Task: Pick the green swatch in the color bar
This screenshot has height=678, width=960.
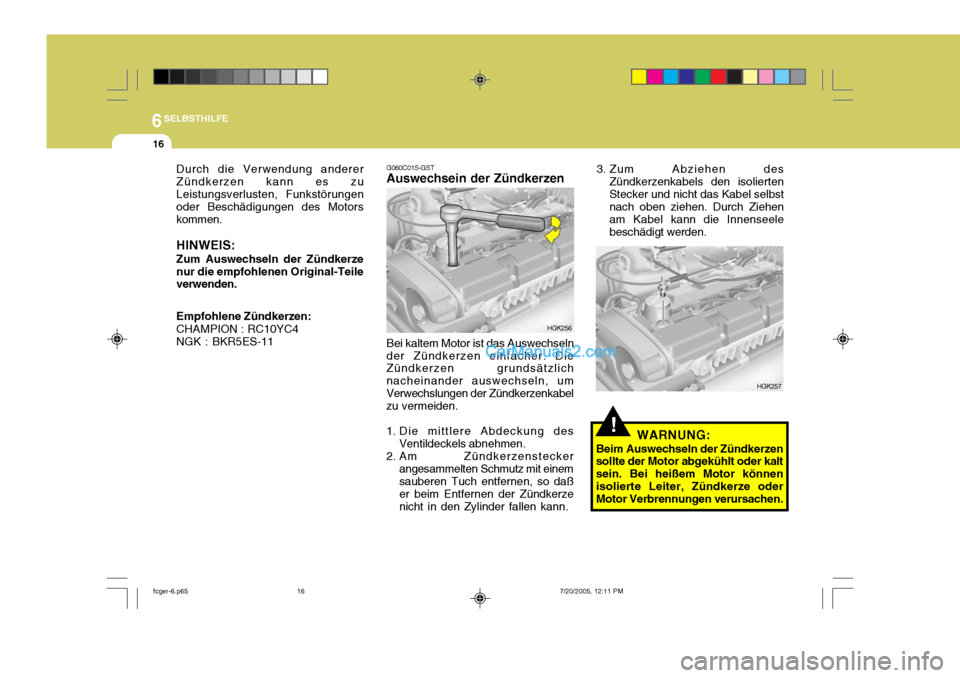Action: 702,77
